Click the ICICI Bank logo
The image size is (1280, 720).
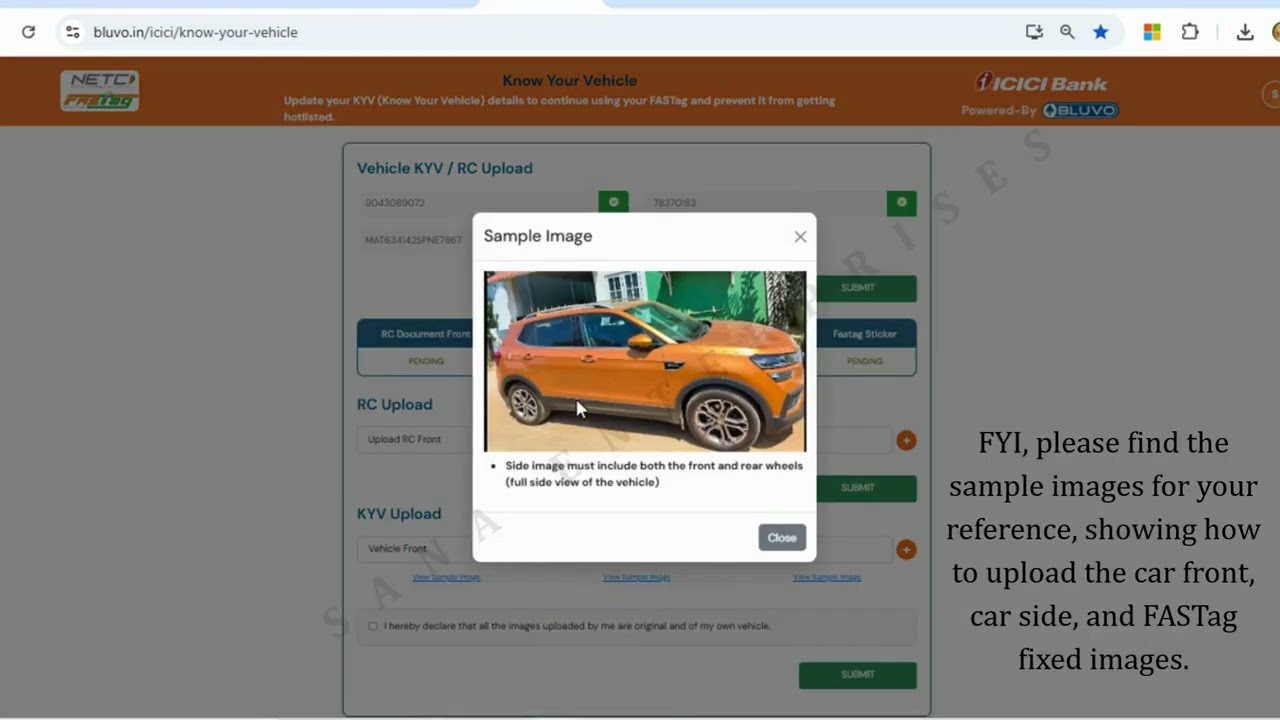tap(1041, 82)
